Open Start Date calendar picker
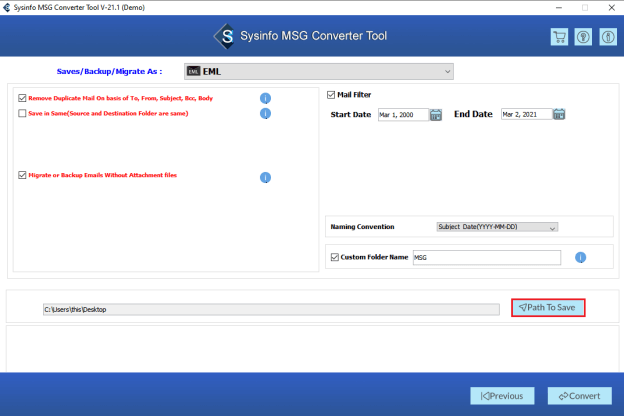Image resolution: width=624 pixels, height=416 pixels. click(436, 115)
